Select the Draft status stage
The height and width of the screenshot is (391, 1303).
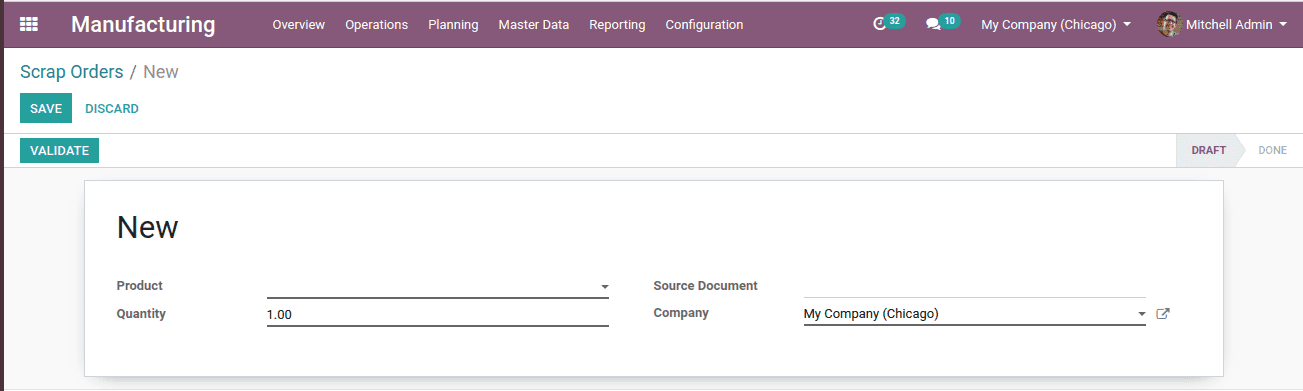(1208, 151)
